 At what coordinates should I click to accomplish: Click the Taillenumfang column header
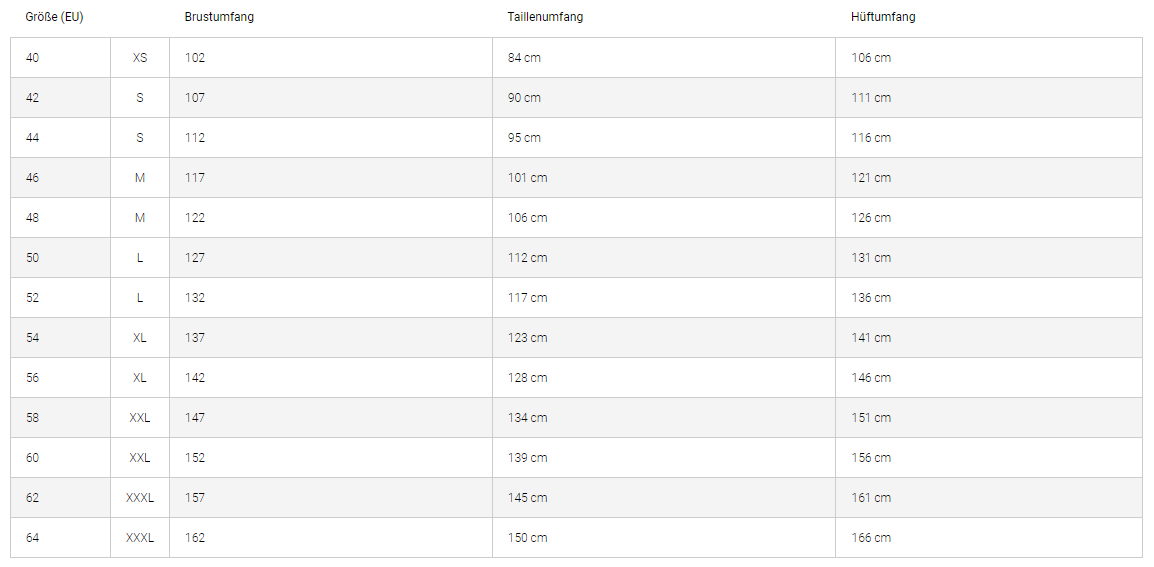(x=545, y=17)
